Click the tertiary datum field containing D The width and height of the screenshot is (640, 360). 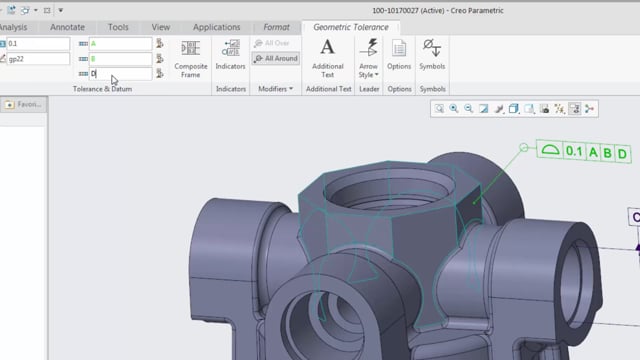(x=120, y=73)
